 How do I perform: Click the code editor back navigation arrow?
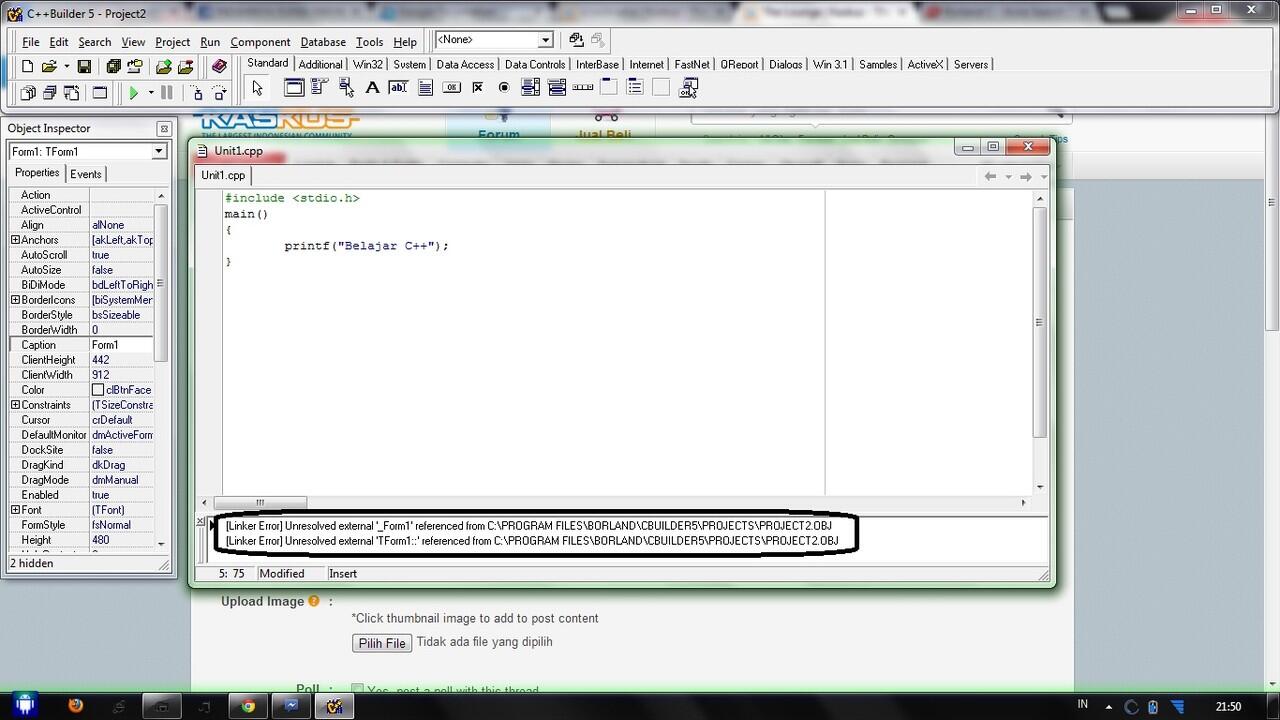[990, 176]
